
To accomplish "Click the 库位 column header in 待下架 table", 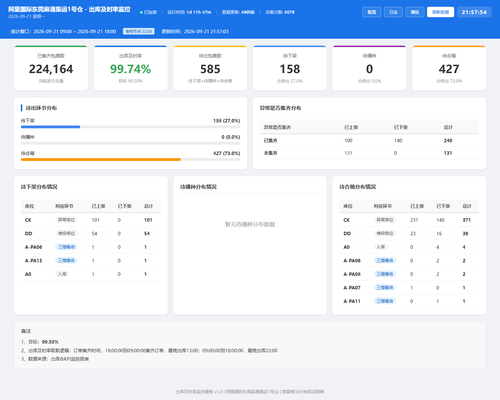I will tap(29, 206).
